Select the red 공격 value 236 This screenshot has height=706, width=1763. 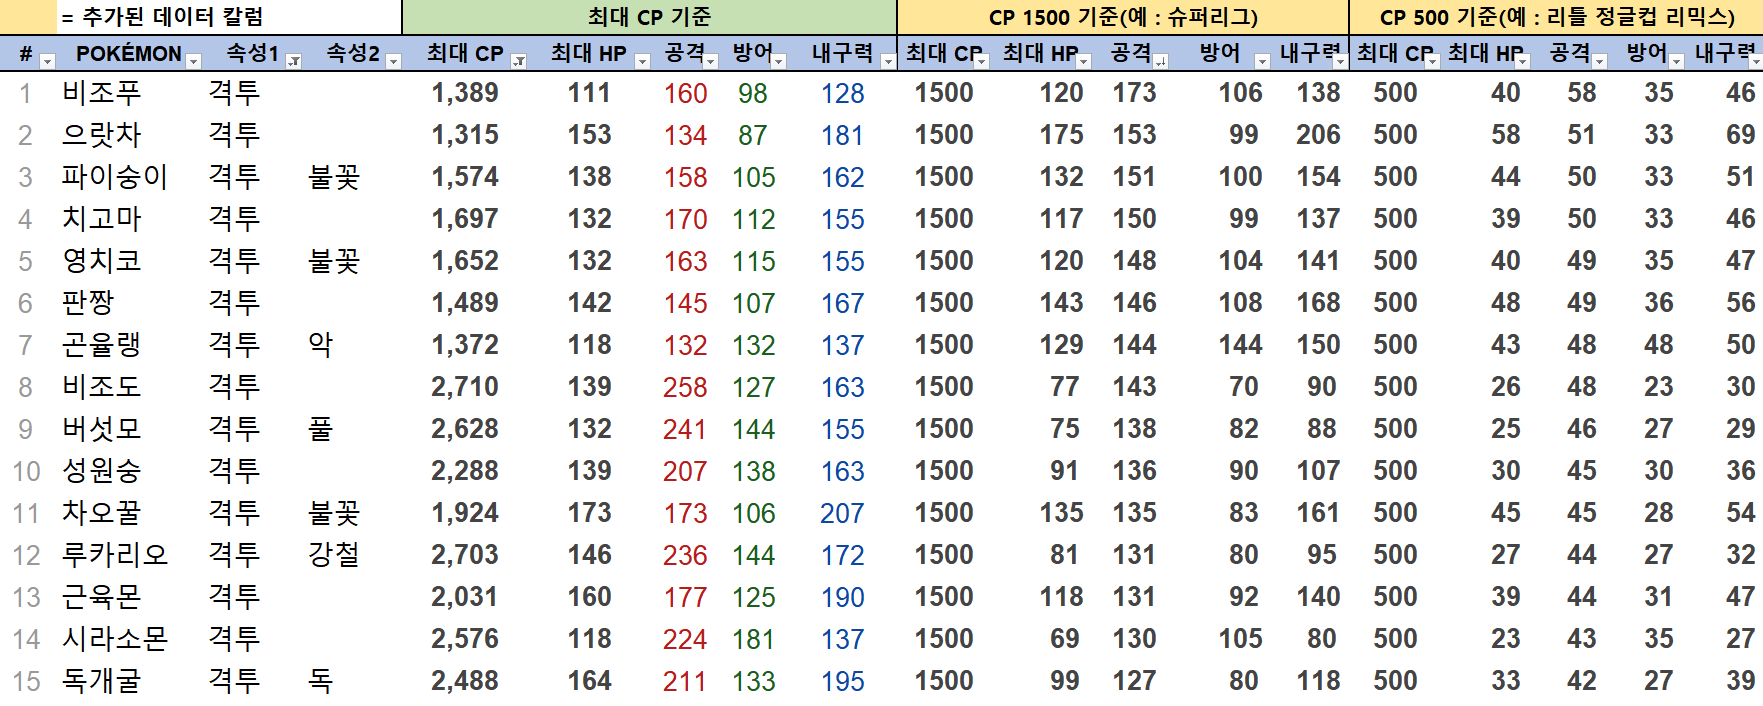pyautogui.click(x=685, y=555)
